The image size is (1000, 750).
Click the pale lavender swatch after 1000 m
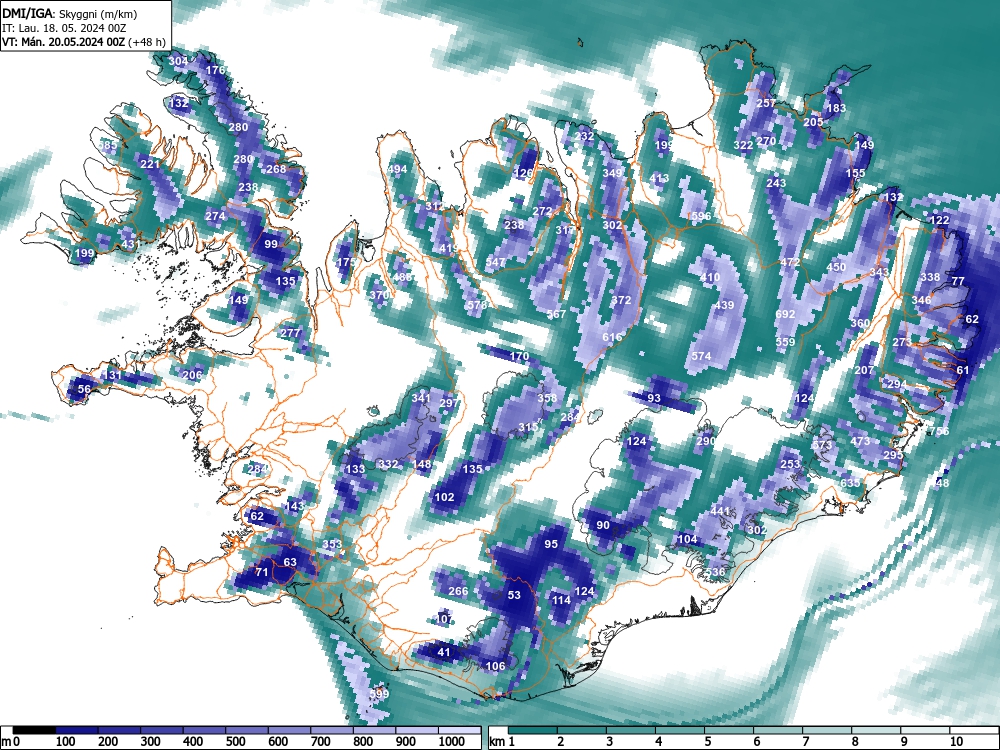click(459, 730)
